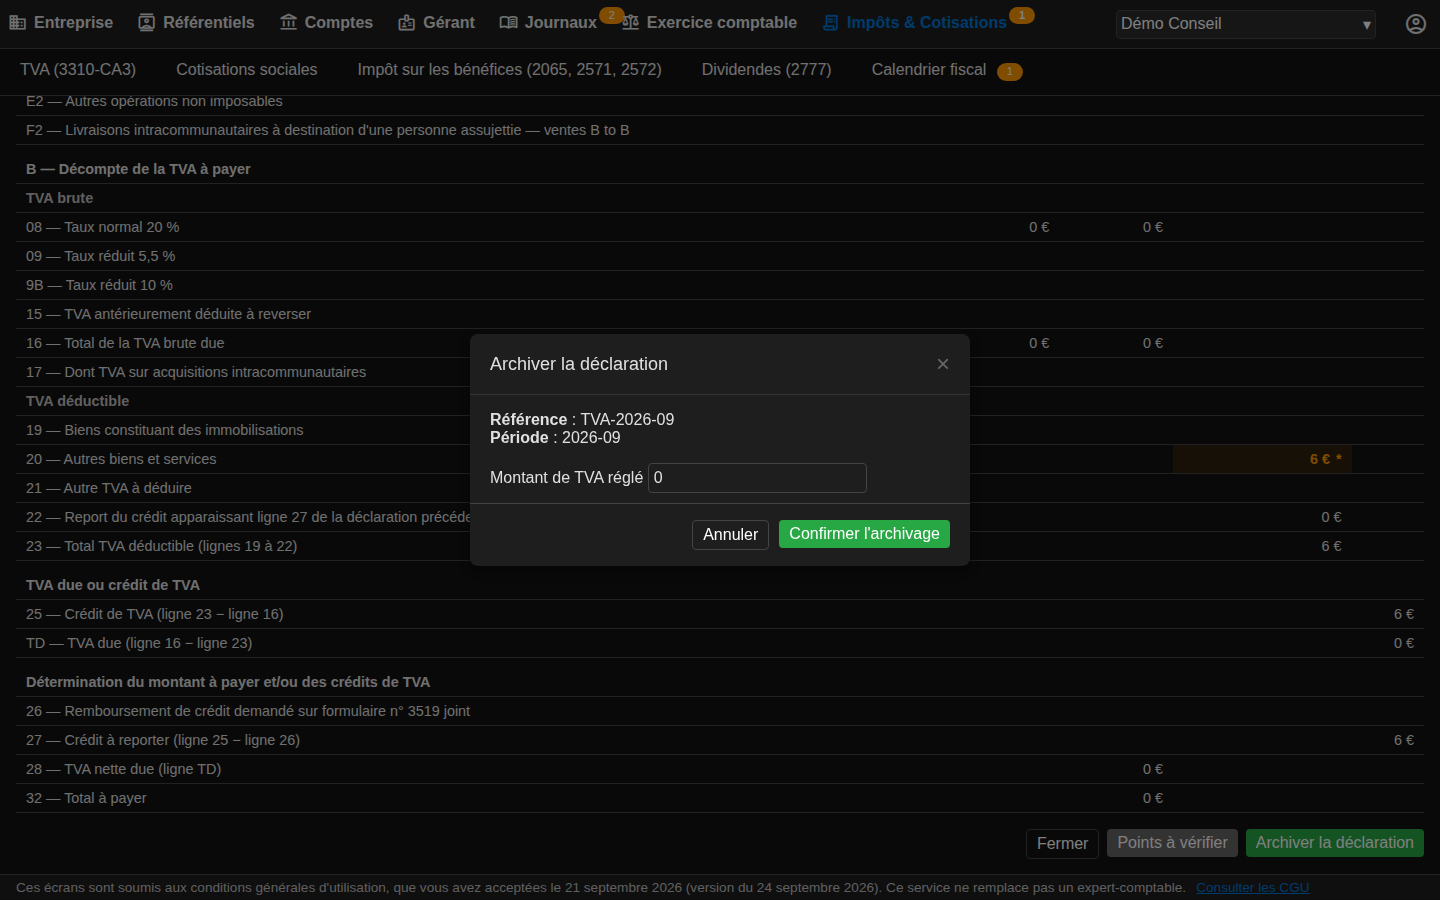Open the Comptes menu
1440x900 pixels.
pos(326,23)
